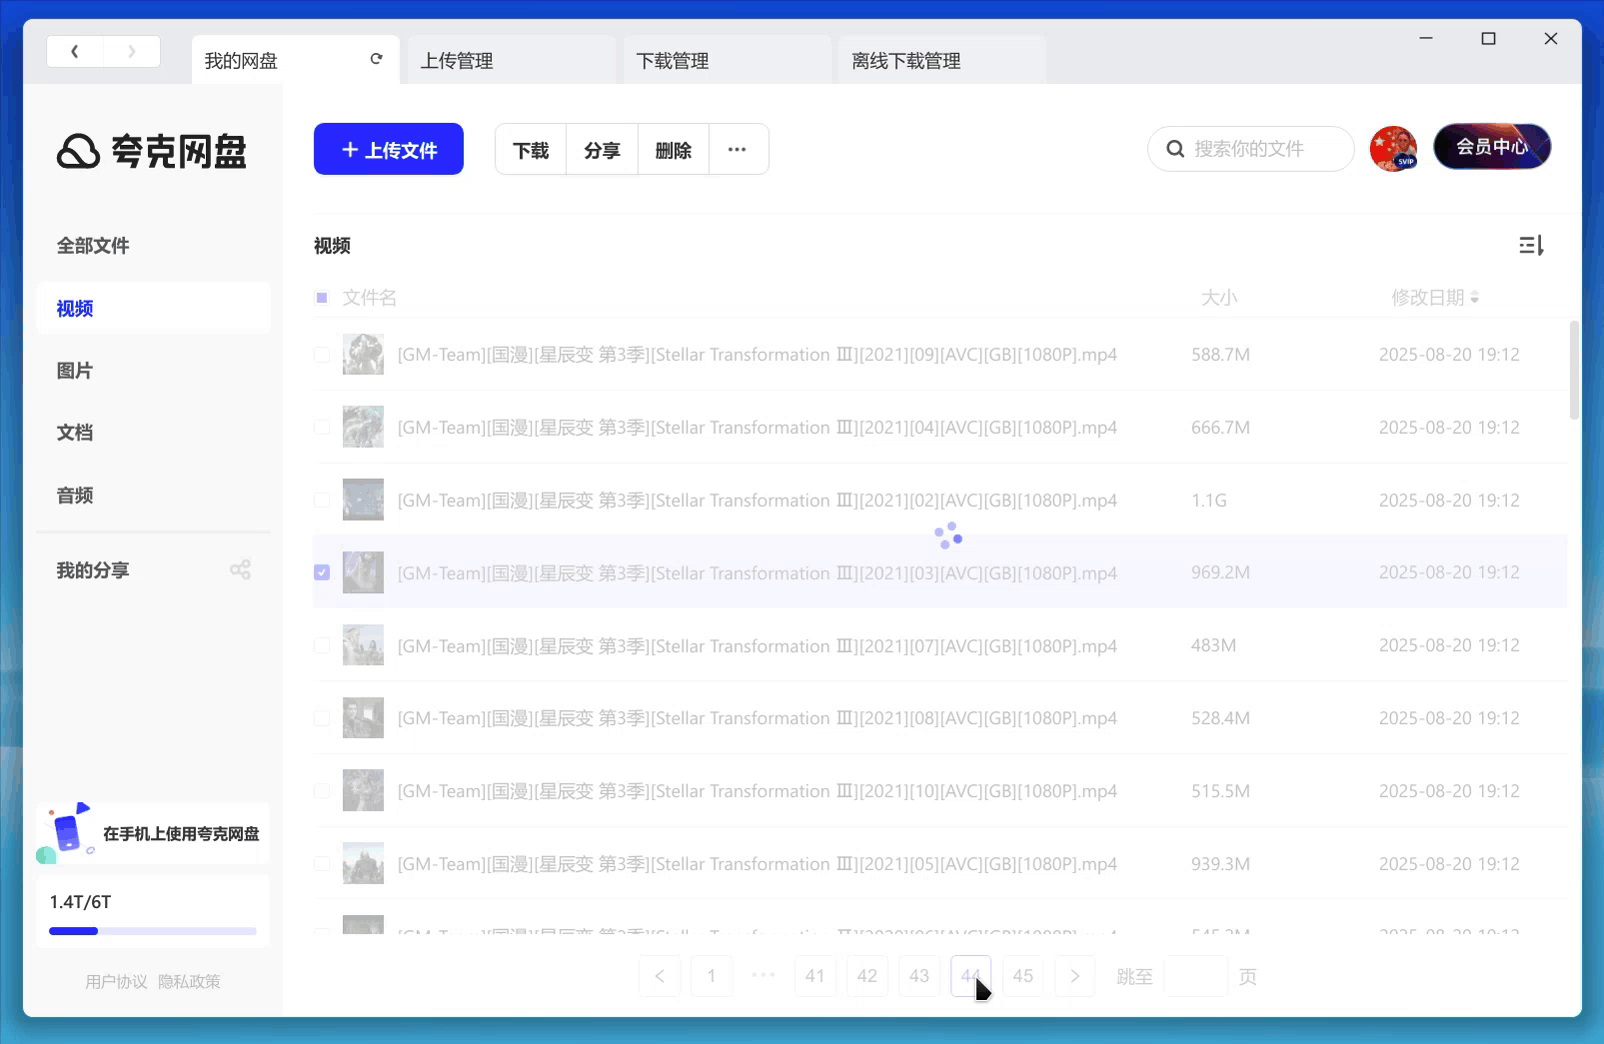Expand hidden pages via the pagination ellipsis
The width and height of the screenshot is (1604, 1044).
(x=763, y=976)
